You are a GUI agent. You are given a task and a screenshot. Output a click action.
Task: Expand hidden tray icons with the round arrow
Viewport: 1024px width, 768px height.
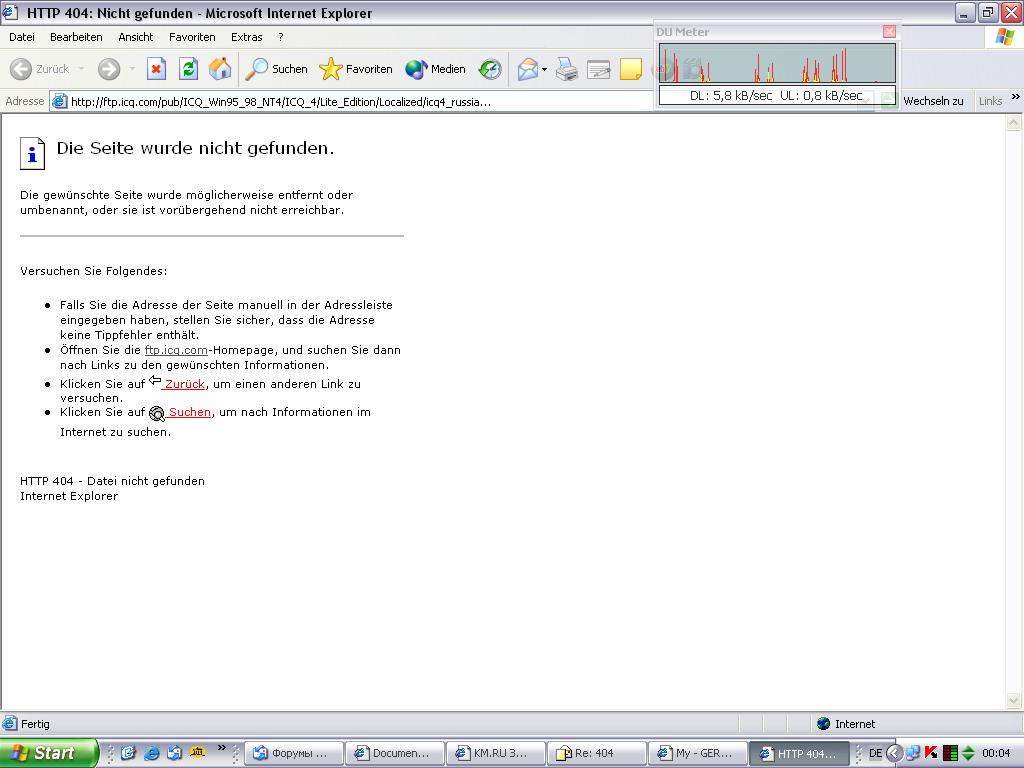click(x=894, y=753)
